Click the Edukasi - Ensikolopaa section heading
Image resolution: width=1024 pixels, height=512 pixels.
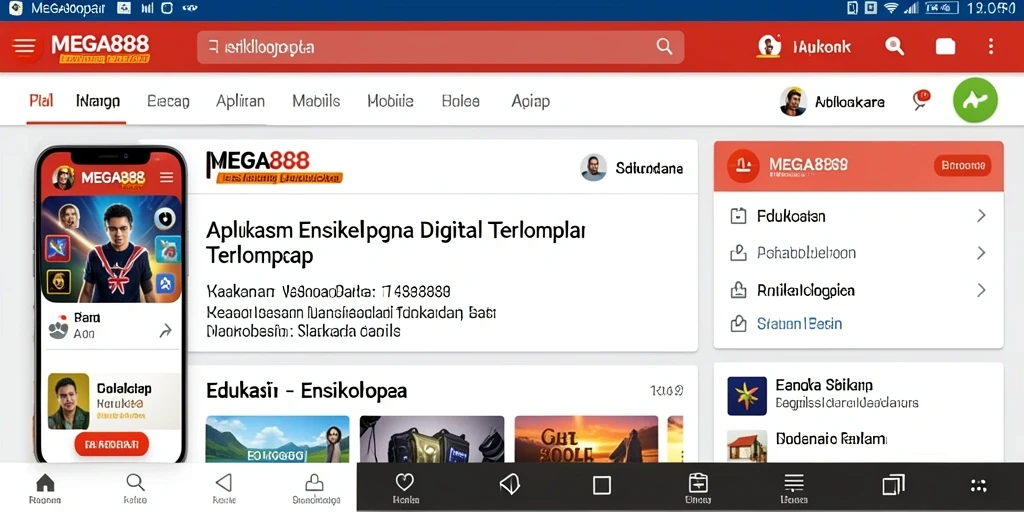tap(306, 391)
